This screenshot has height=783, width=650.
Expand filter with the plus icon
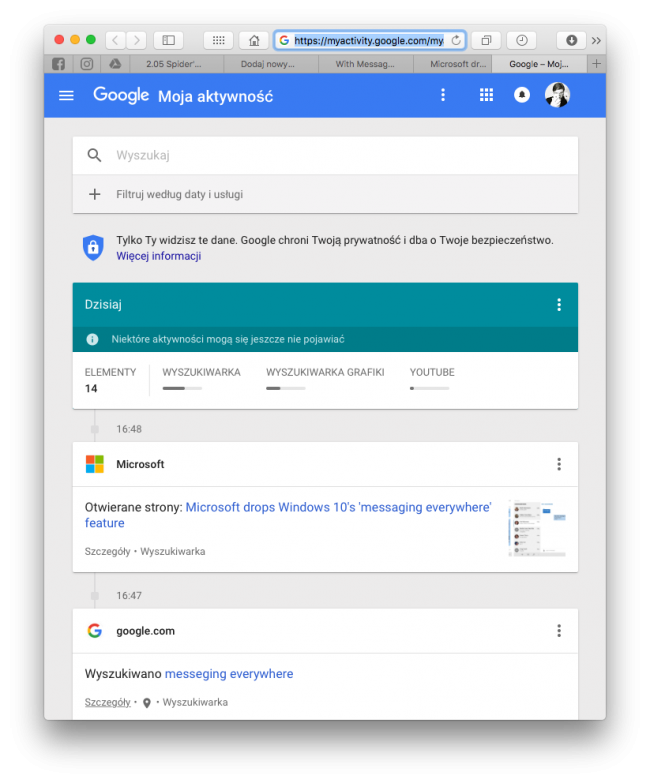95,194
